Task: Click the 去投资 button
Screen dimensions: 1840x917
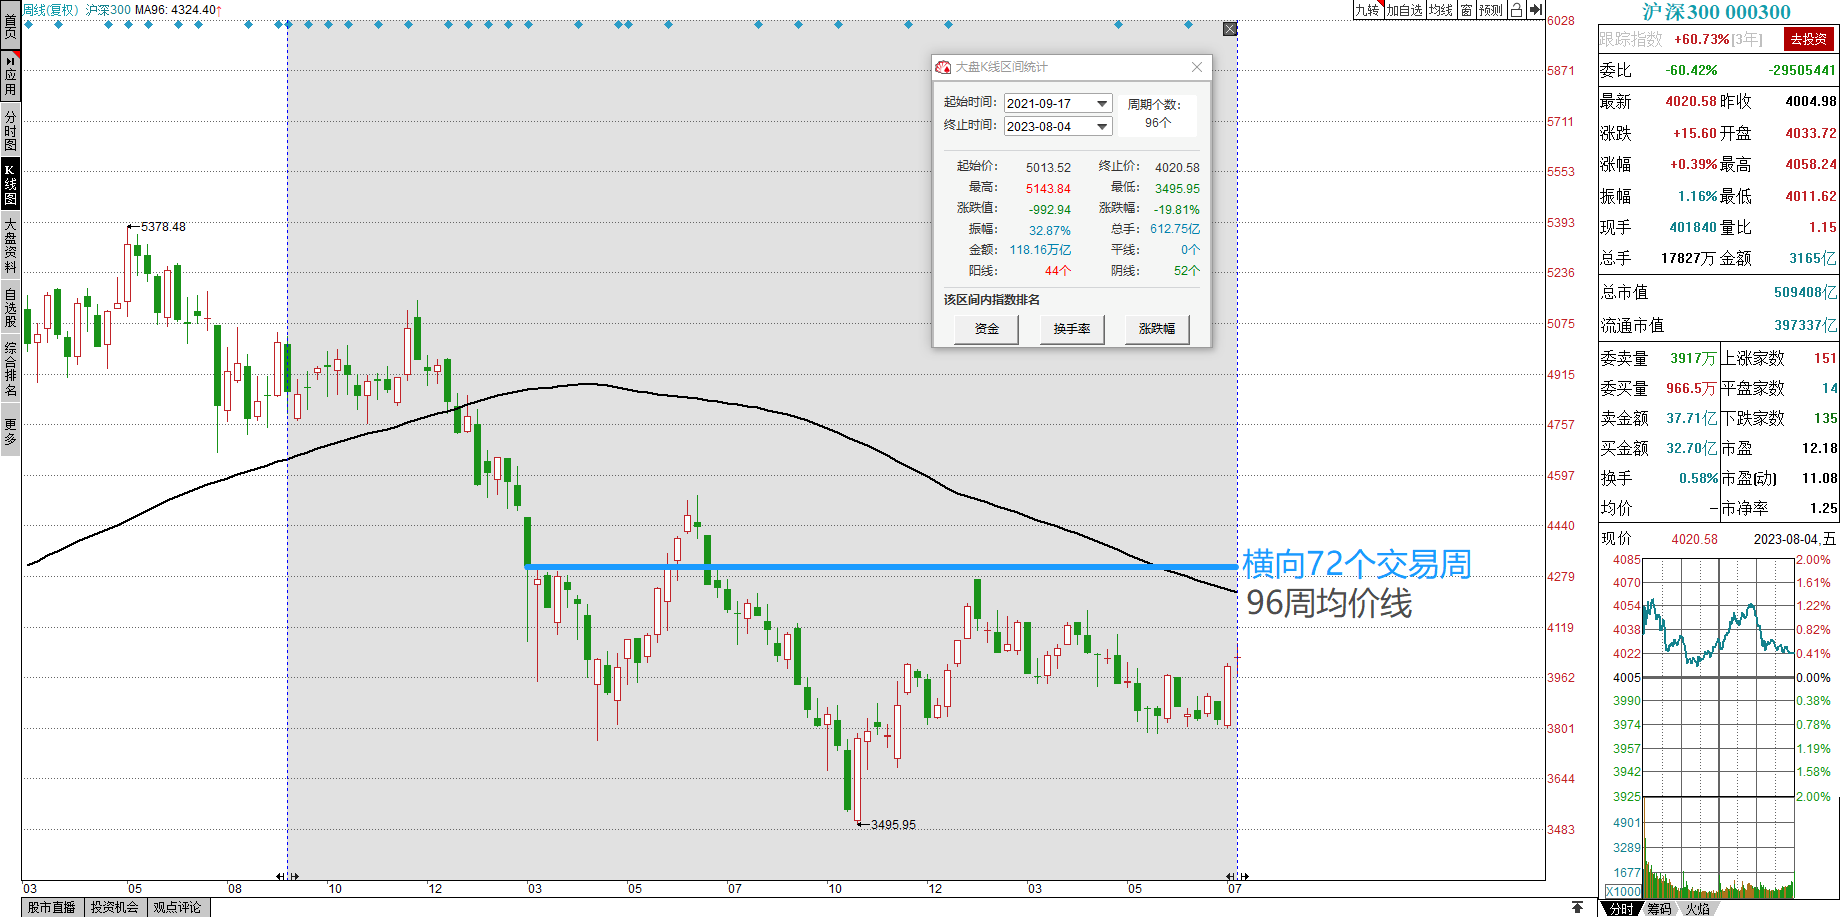Action: [x=1808, y=39]
